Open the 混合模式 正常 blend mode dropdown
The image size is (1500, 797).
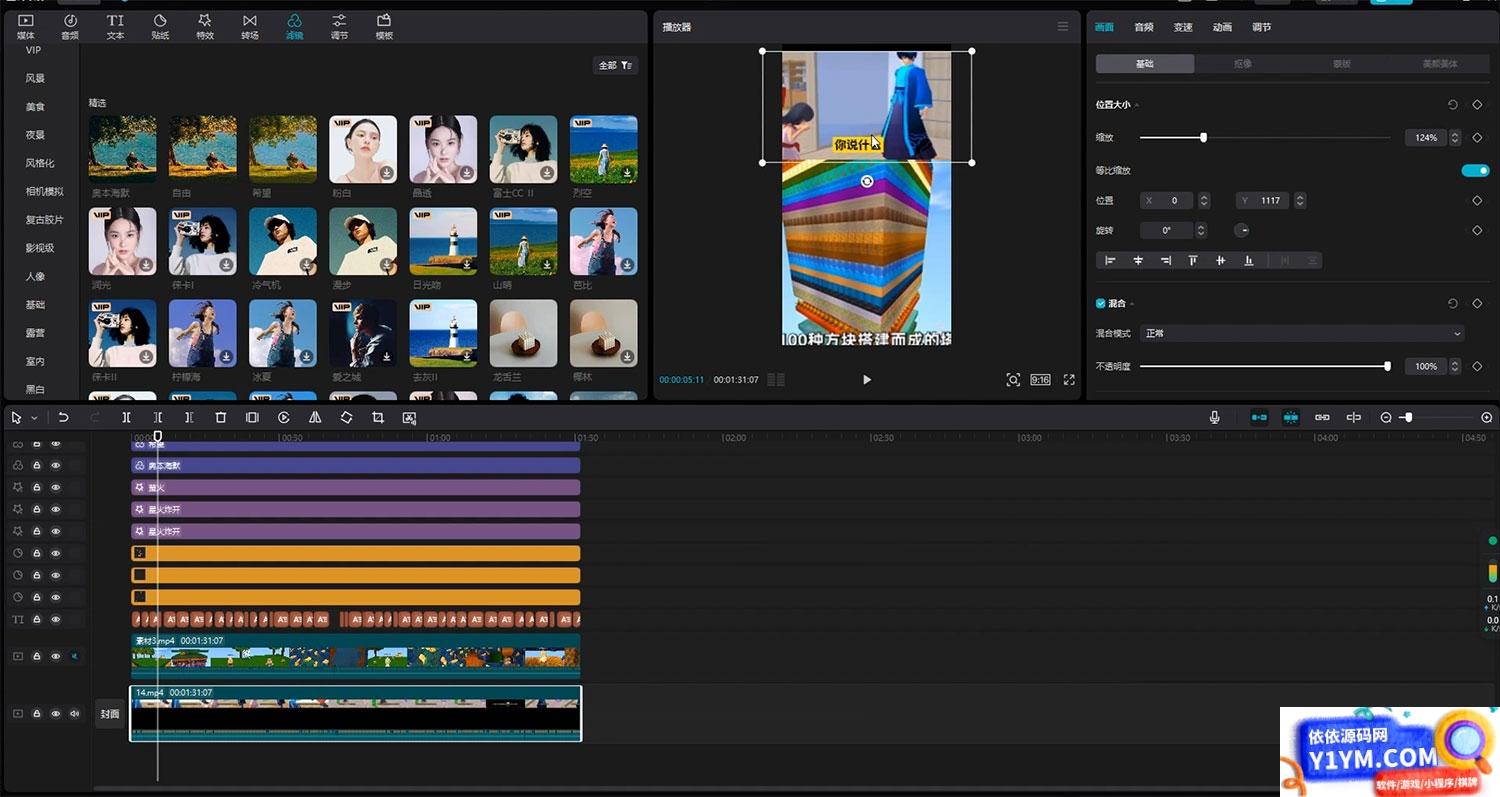(x=1303, y=333)
